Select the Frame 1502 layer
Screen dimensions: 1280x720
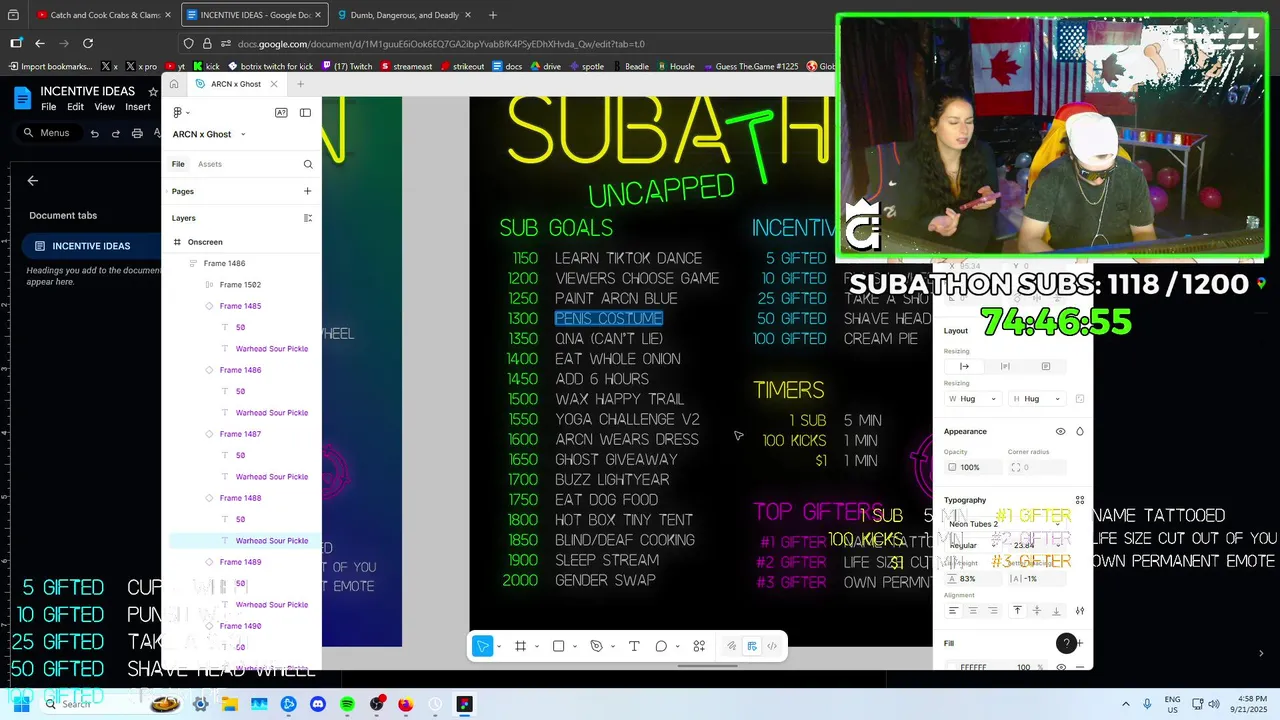241,285
